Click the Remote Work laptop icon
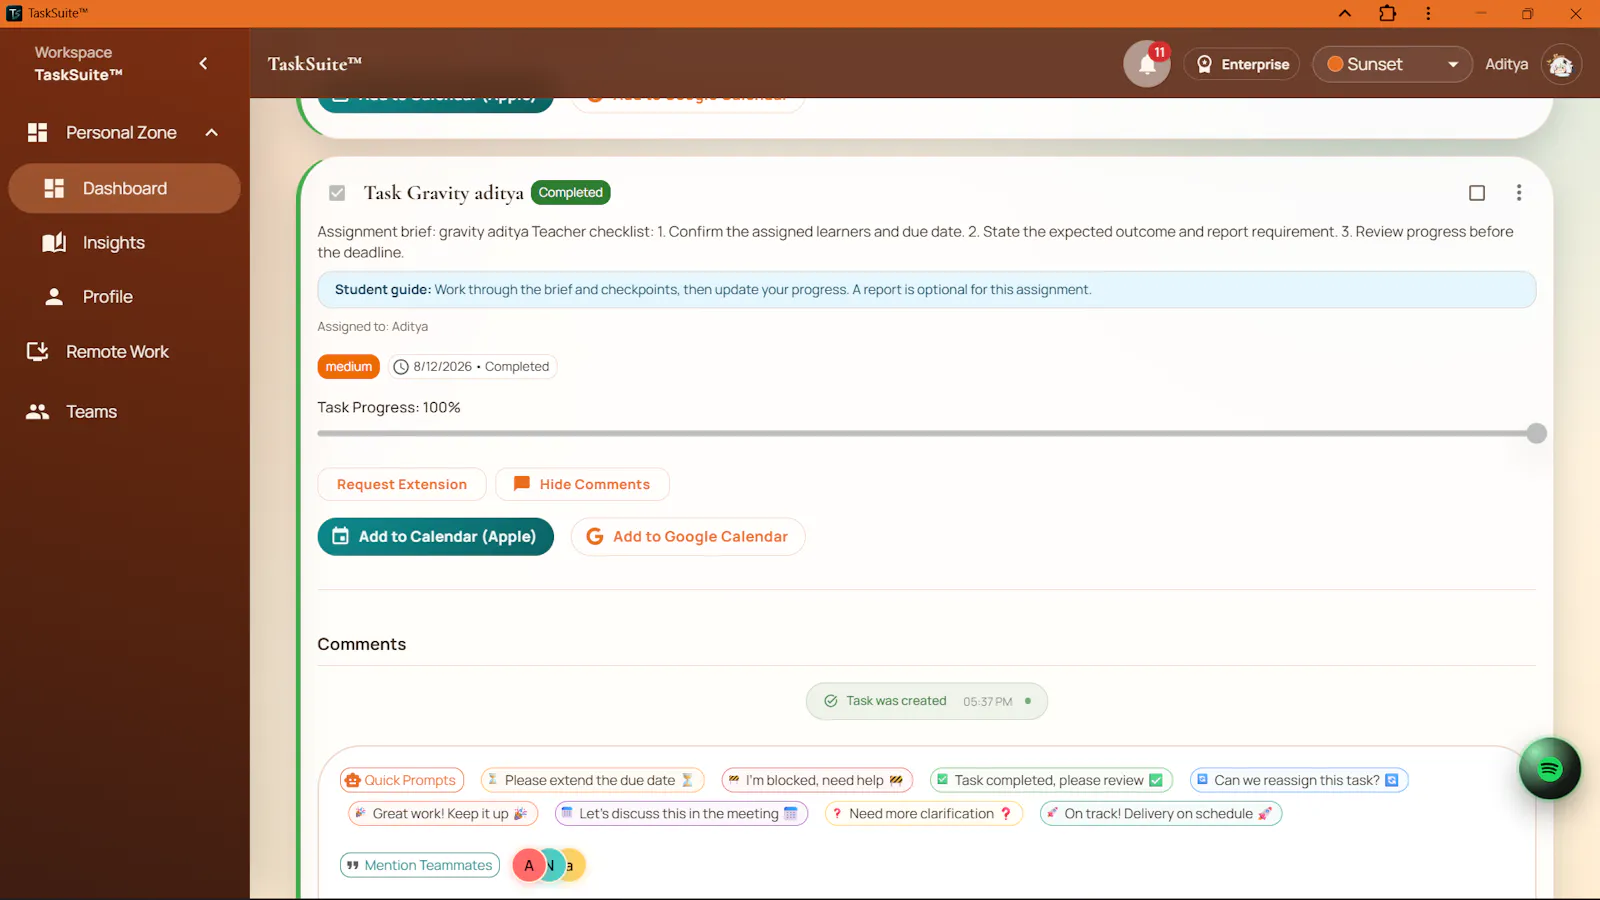The image size is (1600, 900). coord(37,352)
